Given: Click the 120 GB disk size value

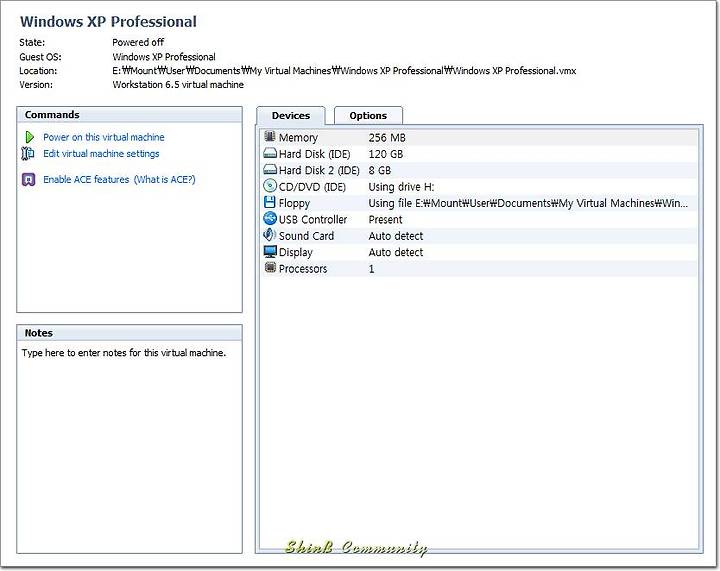Looking at the screenshot, I should (386, 154).
